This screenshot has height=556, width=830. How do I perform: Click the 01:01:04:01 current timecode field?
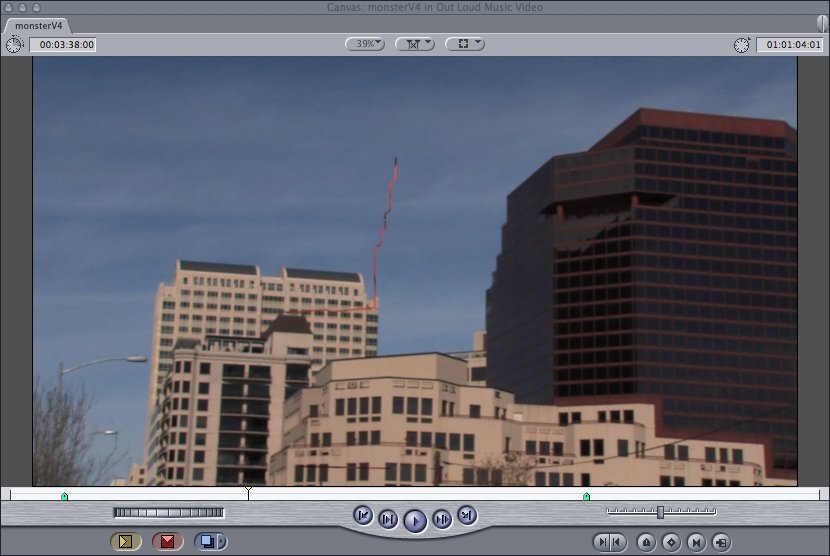tap(789, 45)
